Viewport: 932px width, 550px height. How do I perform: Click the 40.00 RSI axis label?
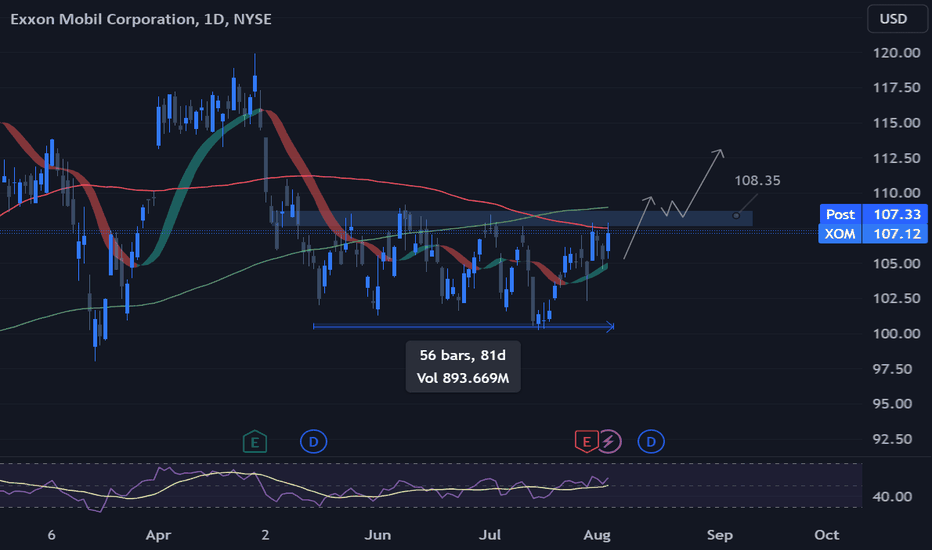pyautogui.click(x=892, y=496)
